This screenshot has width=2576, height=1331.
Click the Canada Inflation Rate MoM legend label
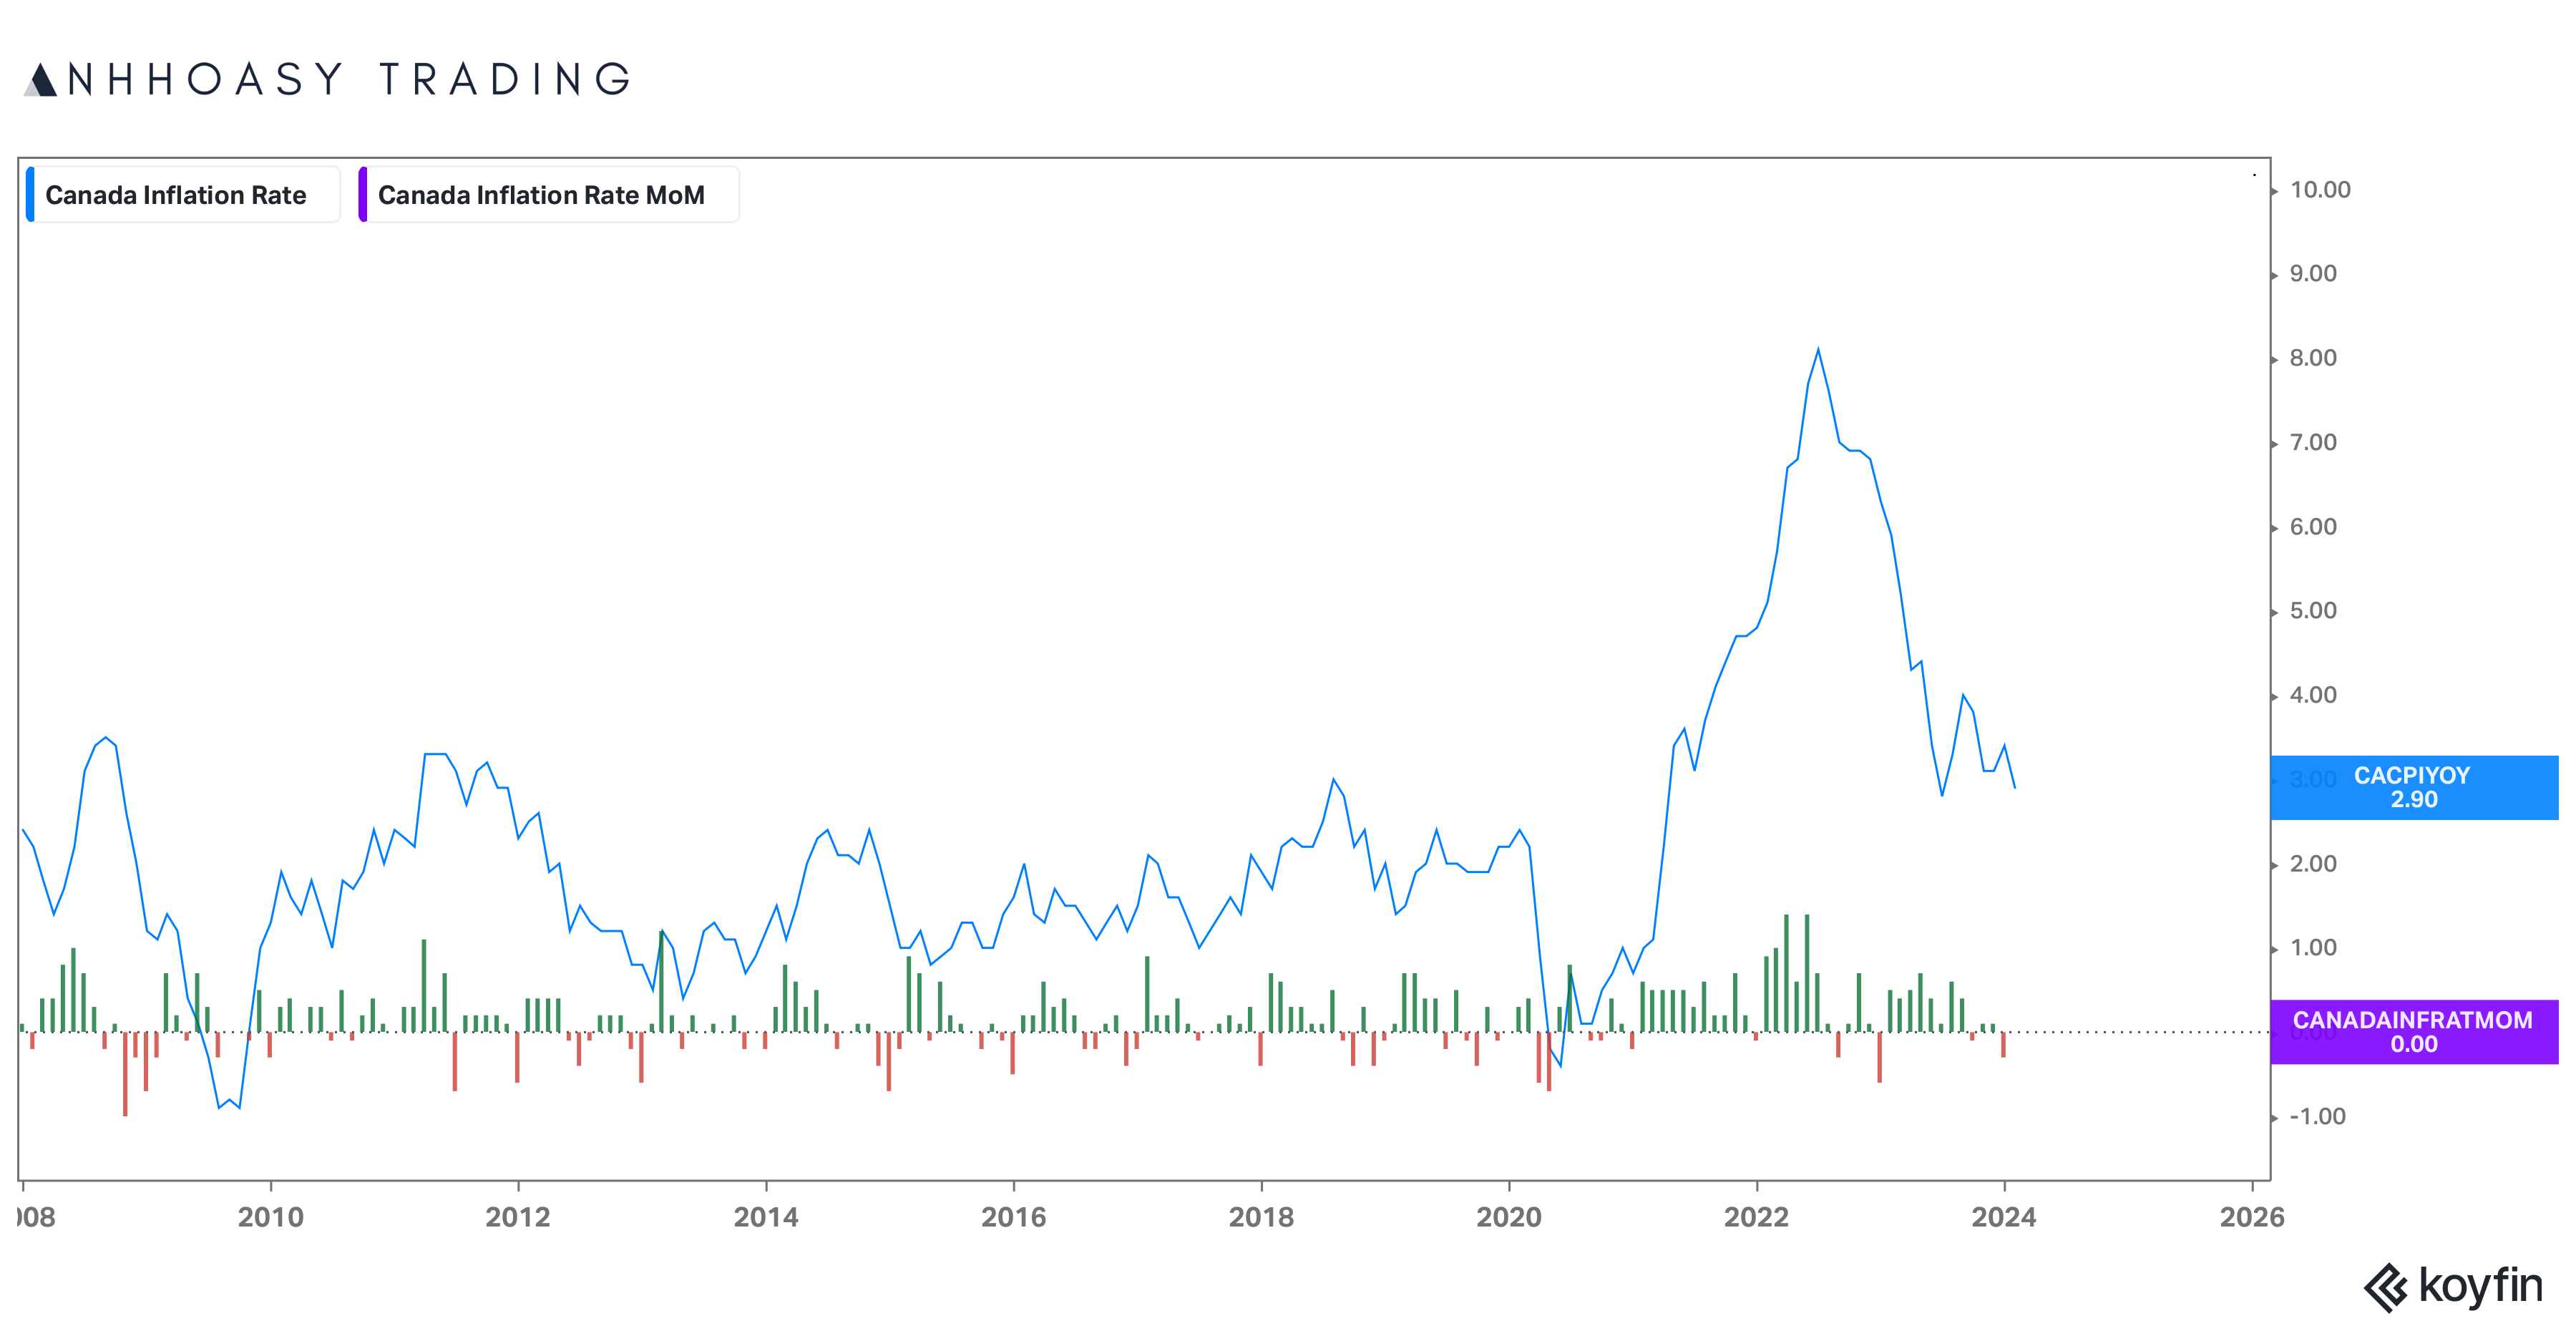pos(541,195)
